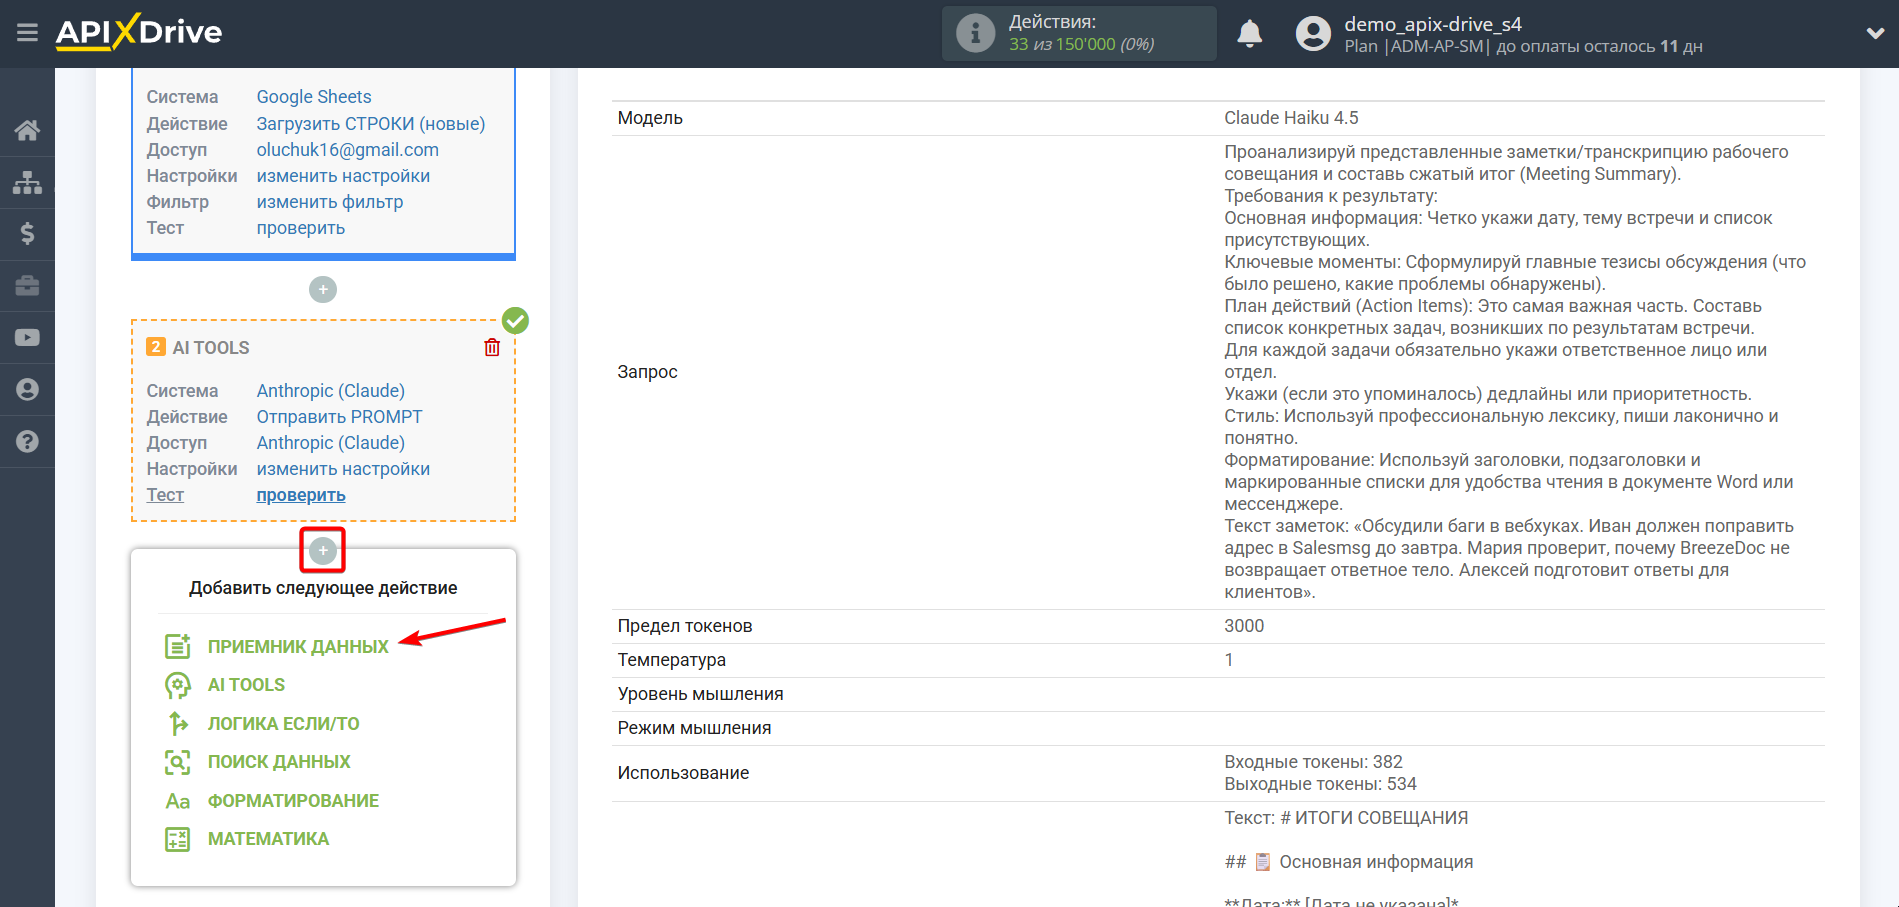The height and width of the screenshot is (907, 1899).
Task: Click the plus button below AI TOOLS block
Action: 323,550
